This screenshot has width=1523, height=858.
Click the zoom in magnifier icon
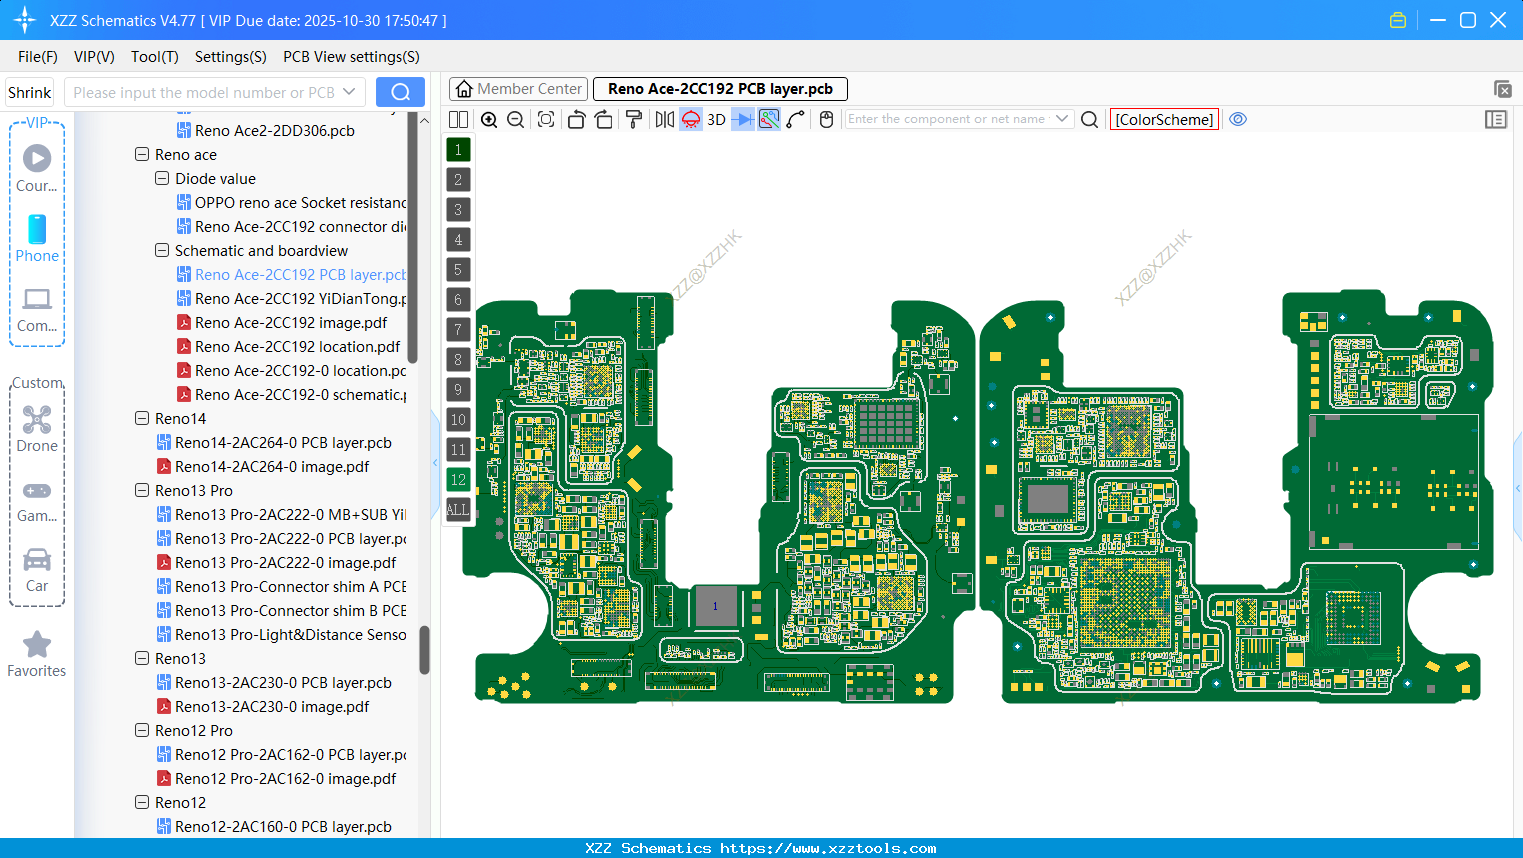489,120
